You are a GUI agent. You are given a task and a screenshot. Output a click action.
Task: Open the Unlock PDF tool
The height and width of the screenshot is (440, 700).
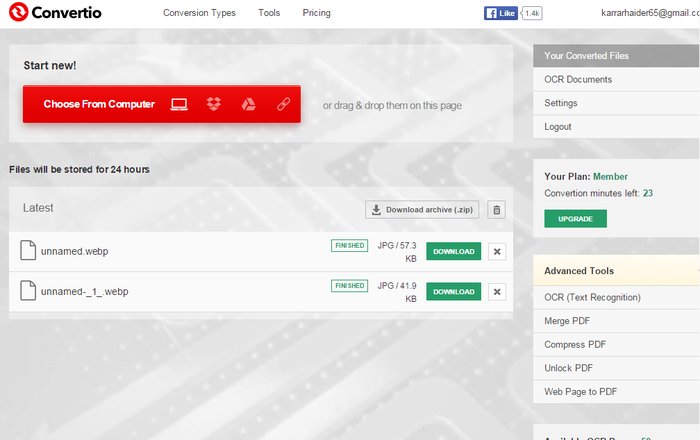[616, 368]
